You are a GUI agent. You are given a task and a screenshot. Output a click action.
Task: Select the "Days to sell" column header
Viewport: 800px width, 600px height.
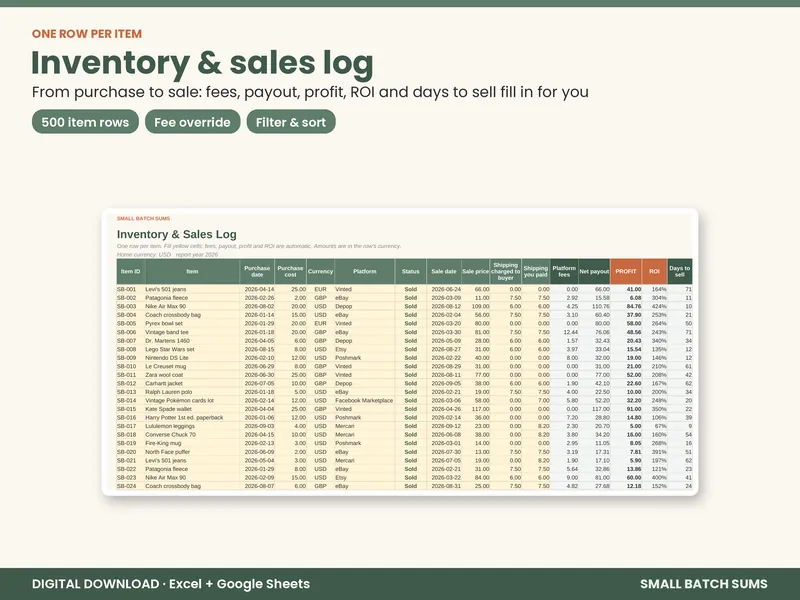coord(680,271)
